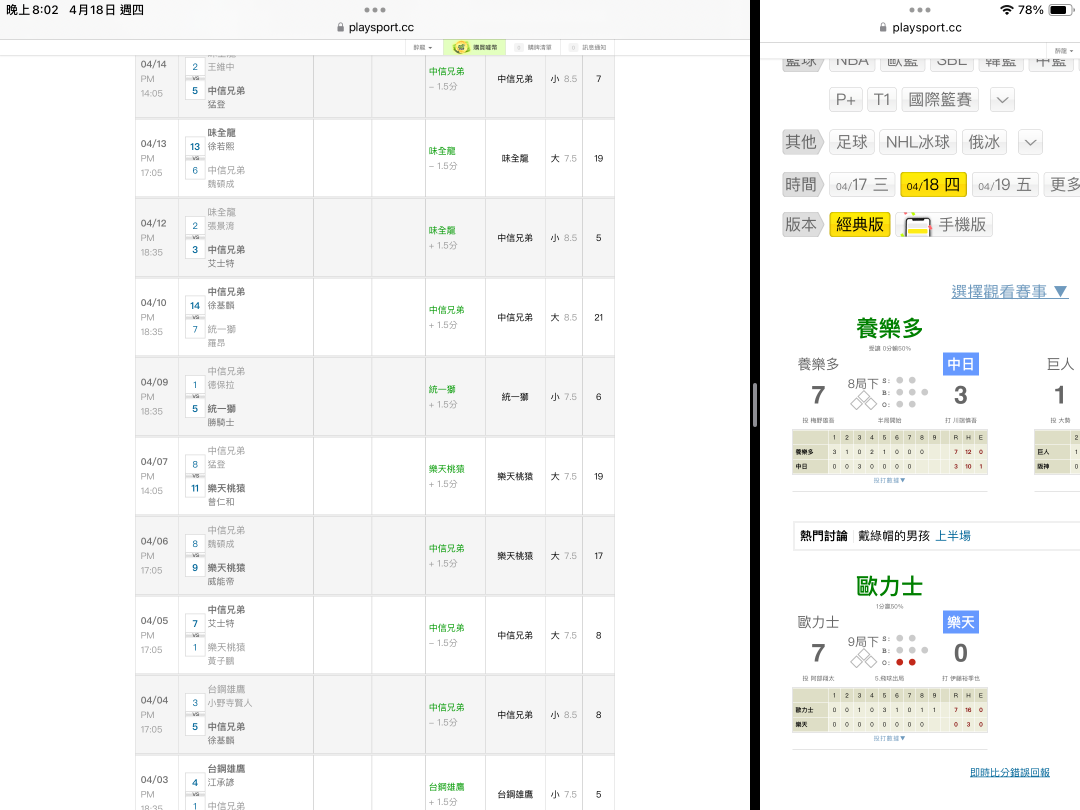Image resolution: width=1080 pixels, height=810 pixels.
Task: Tap the blue 中日 team badge
Action: [960, 364]
